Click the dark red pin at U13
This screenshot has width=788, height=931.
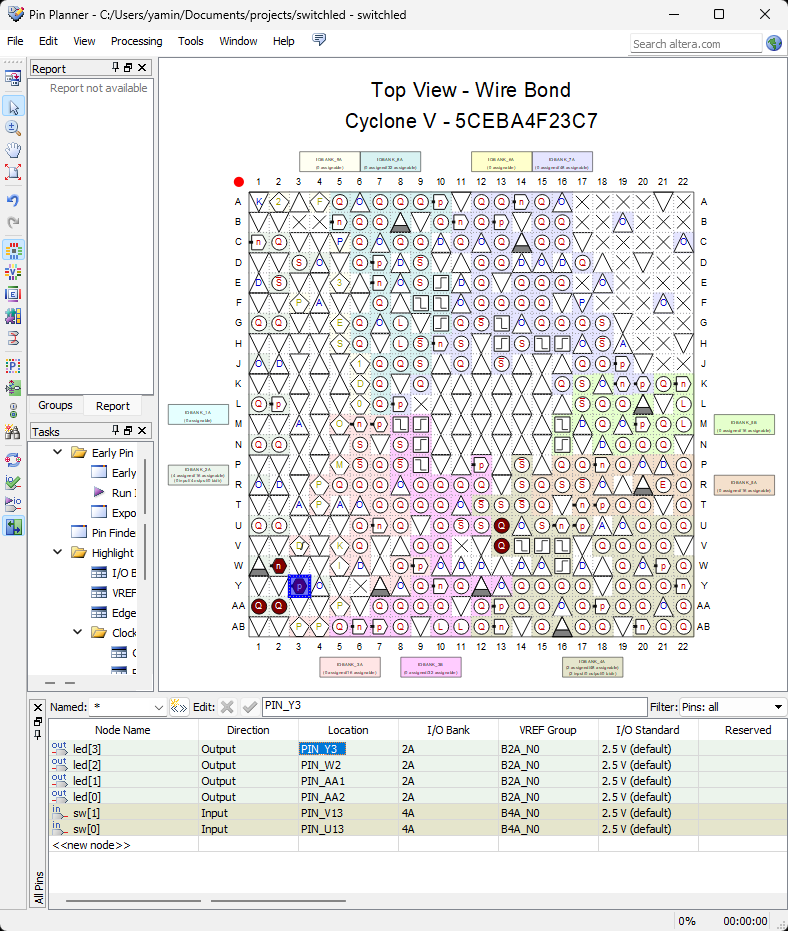pos(502,525)
